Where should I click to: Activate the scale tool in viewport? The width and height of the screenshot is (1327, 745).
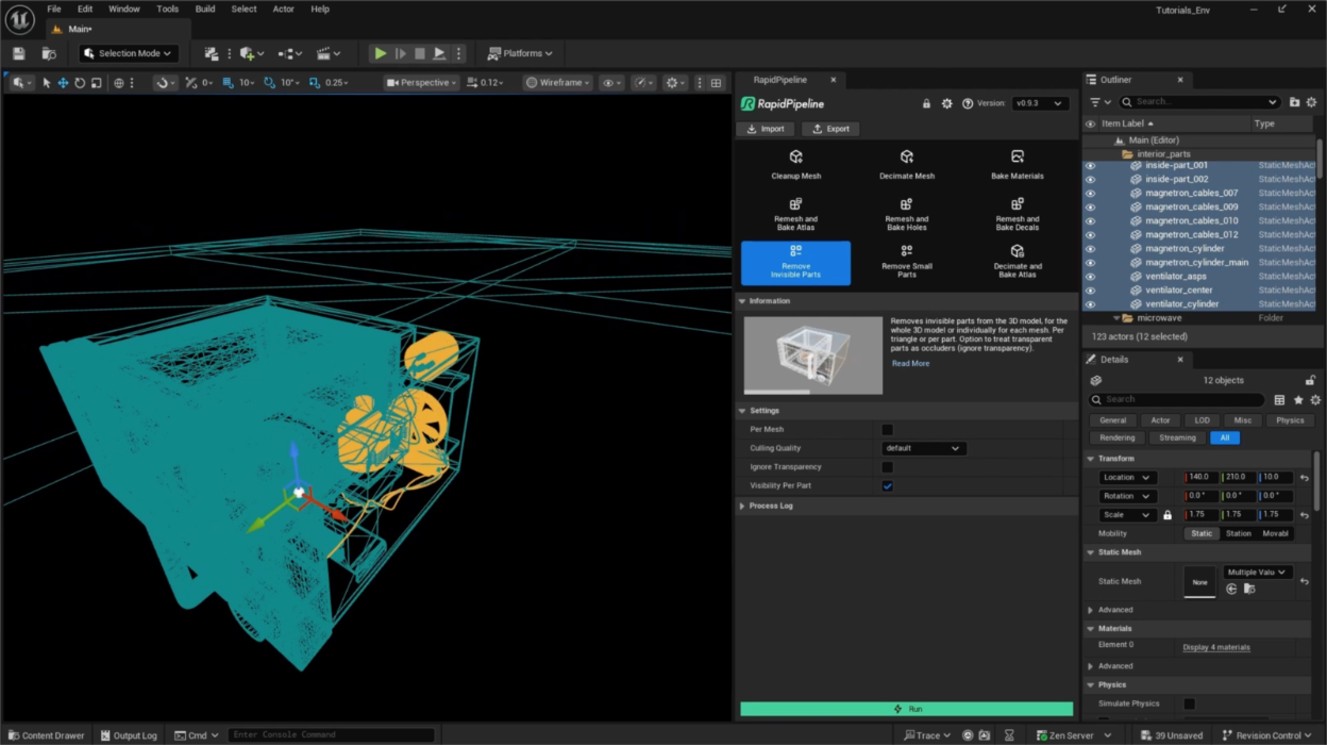[x=96, y=83]
